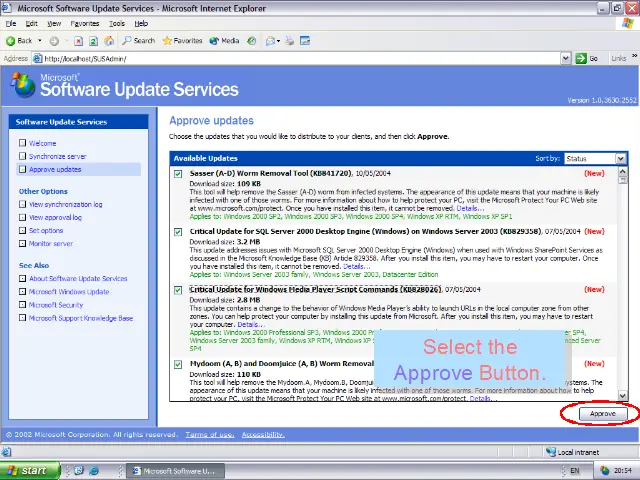Go back using the Back button
This screenshot has height=480, width=640.
point(19,40)
